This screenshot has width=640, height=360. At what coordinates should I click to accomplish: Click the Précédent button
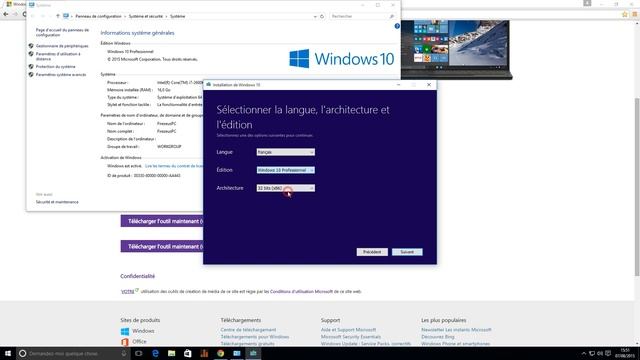pyautogui.click(x=372, y=252)
